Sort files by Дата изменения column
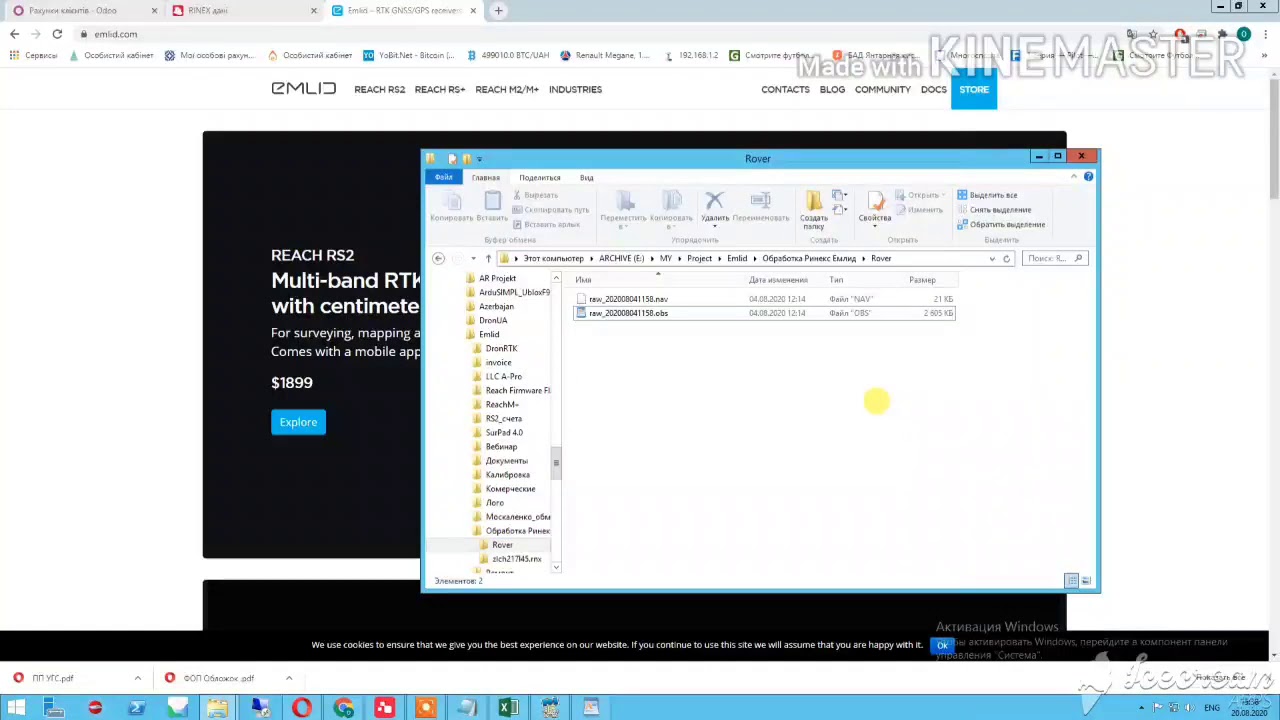The image size is (1280, 720). (778, 280)
